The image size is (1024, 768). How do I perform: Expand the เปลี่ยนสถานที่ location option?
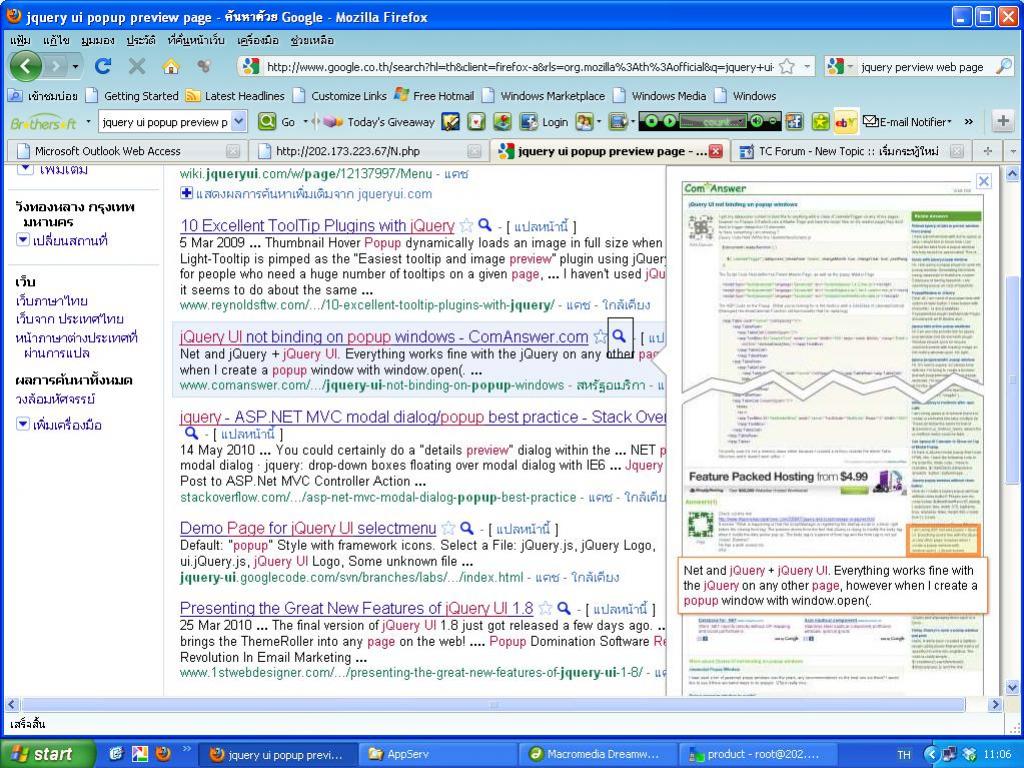pyautogui.click(x=23, y=240)
